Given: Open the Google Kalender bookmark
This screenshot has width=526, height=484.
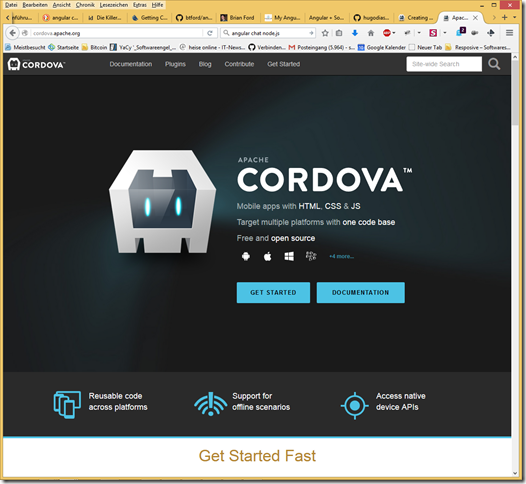Looking at the screenshot, I should tap(382, 47).
